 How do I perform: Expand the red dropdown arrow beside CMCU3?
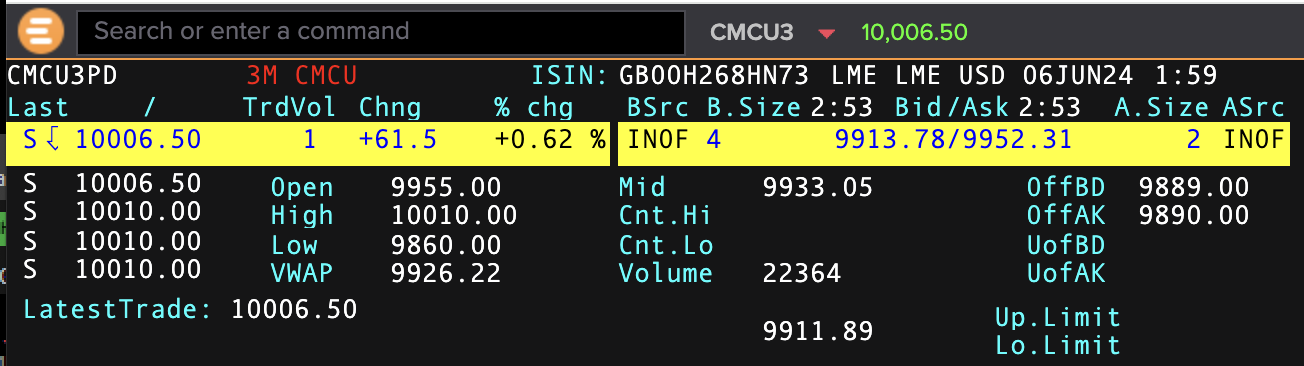click(x=826, y=34)
